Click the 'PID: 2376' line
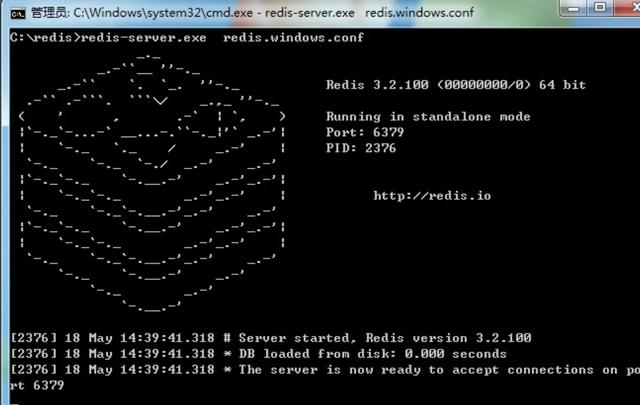This screenshot has height=405, width=640. coord(361,148)
